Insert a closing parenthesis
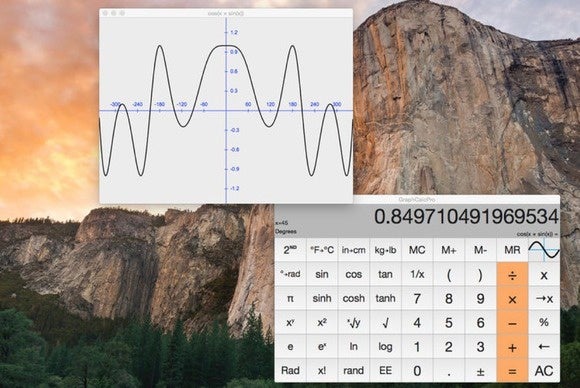 click(480, 274)
